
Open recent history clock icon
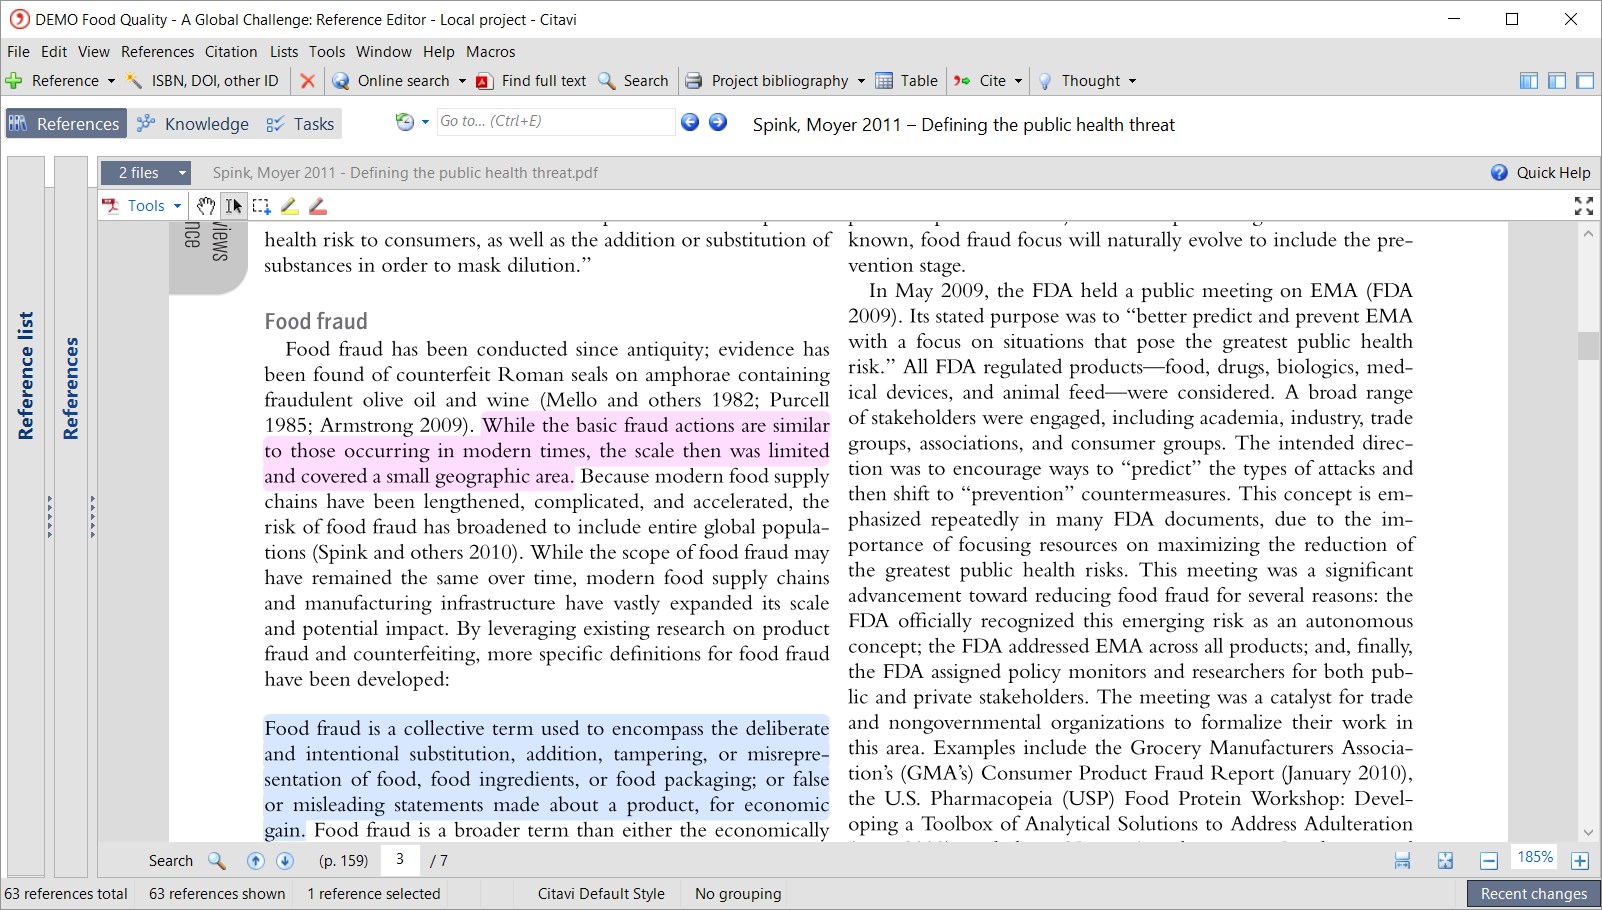[405, 122]
